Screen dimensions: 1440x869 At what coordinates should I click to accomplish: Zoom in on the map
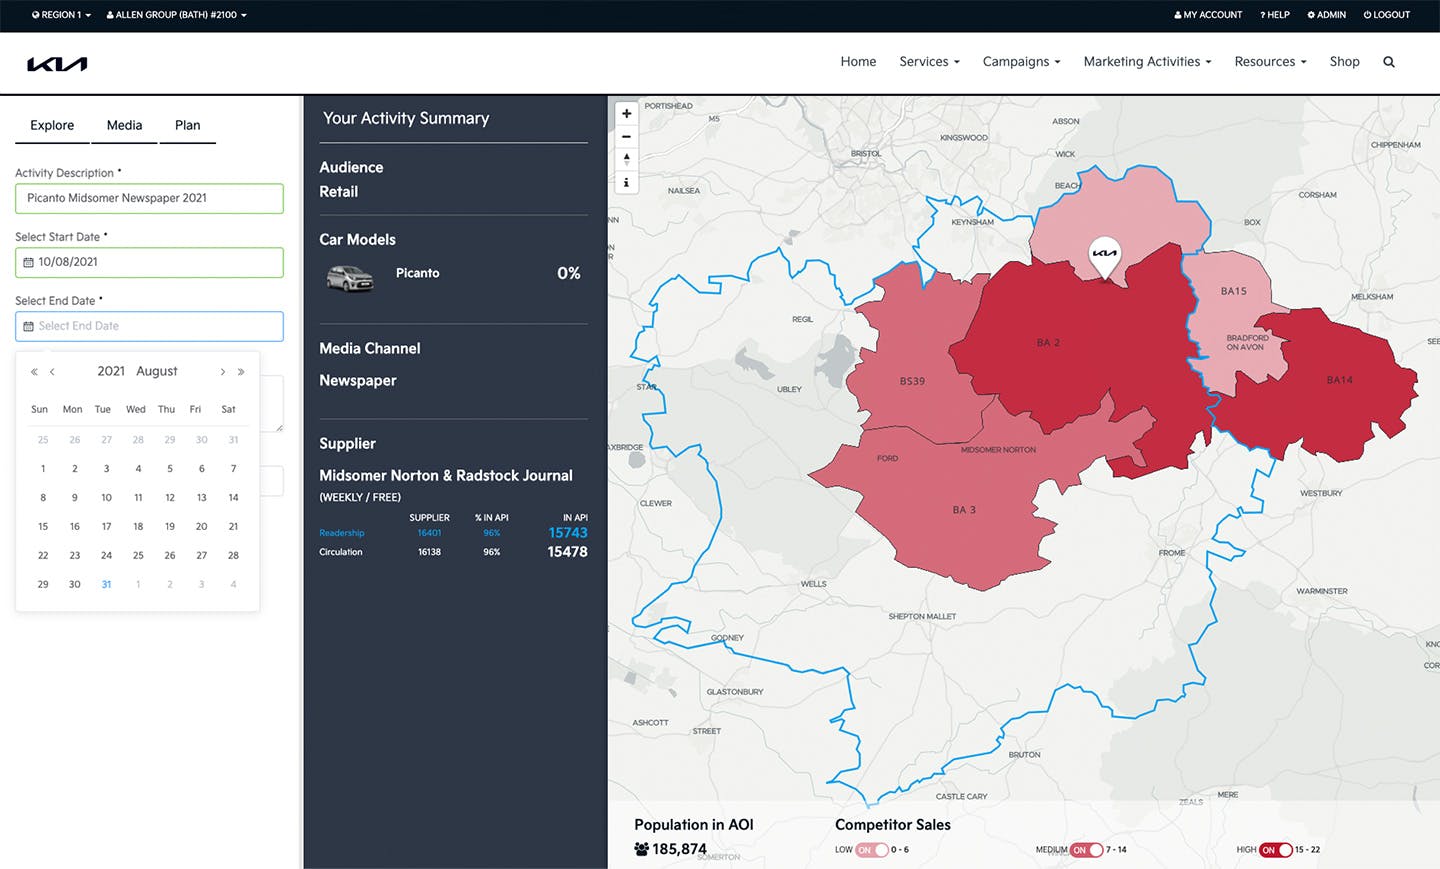pos(626,114)
